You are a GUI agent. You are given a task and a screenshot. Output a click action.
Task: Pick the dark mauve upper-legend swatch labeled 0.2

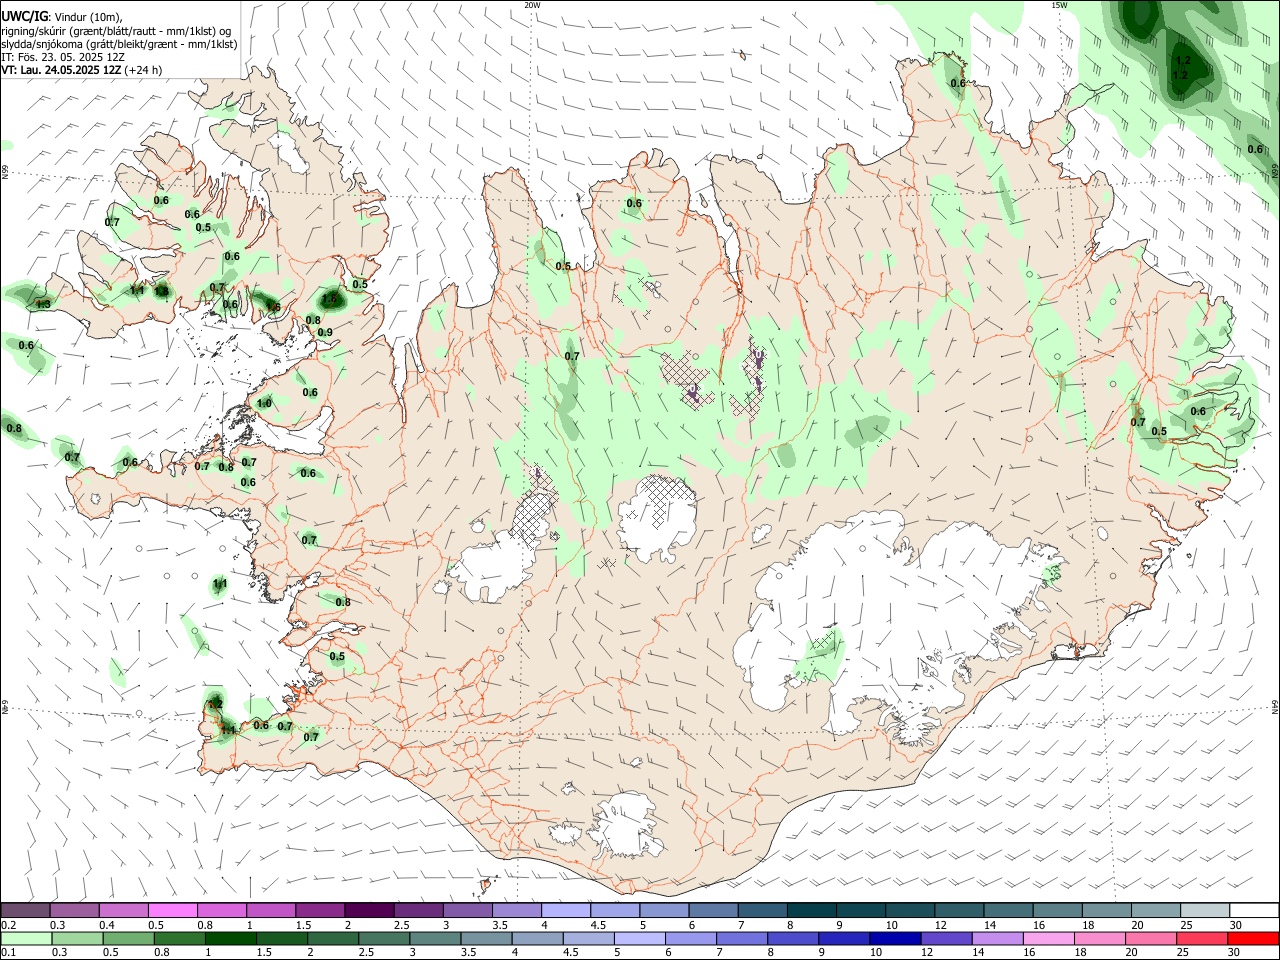25,910
